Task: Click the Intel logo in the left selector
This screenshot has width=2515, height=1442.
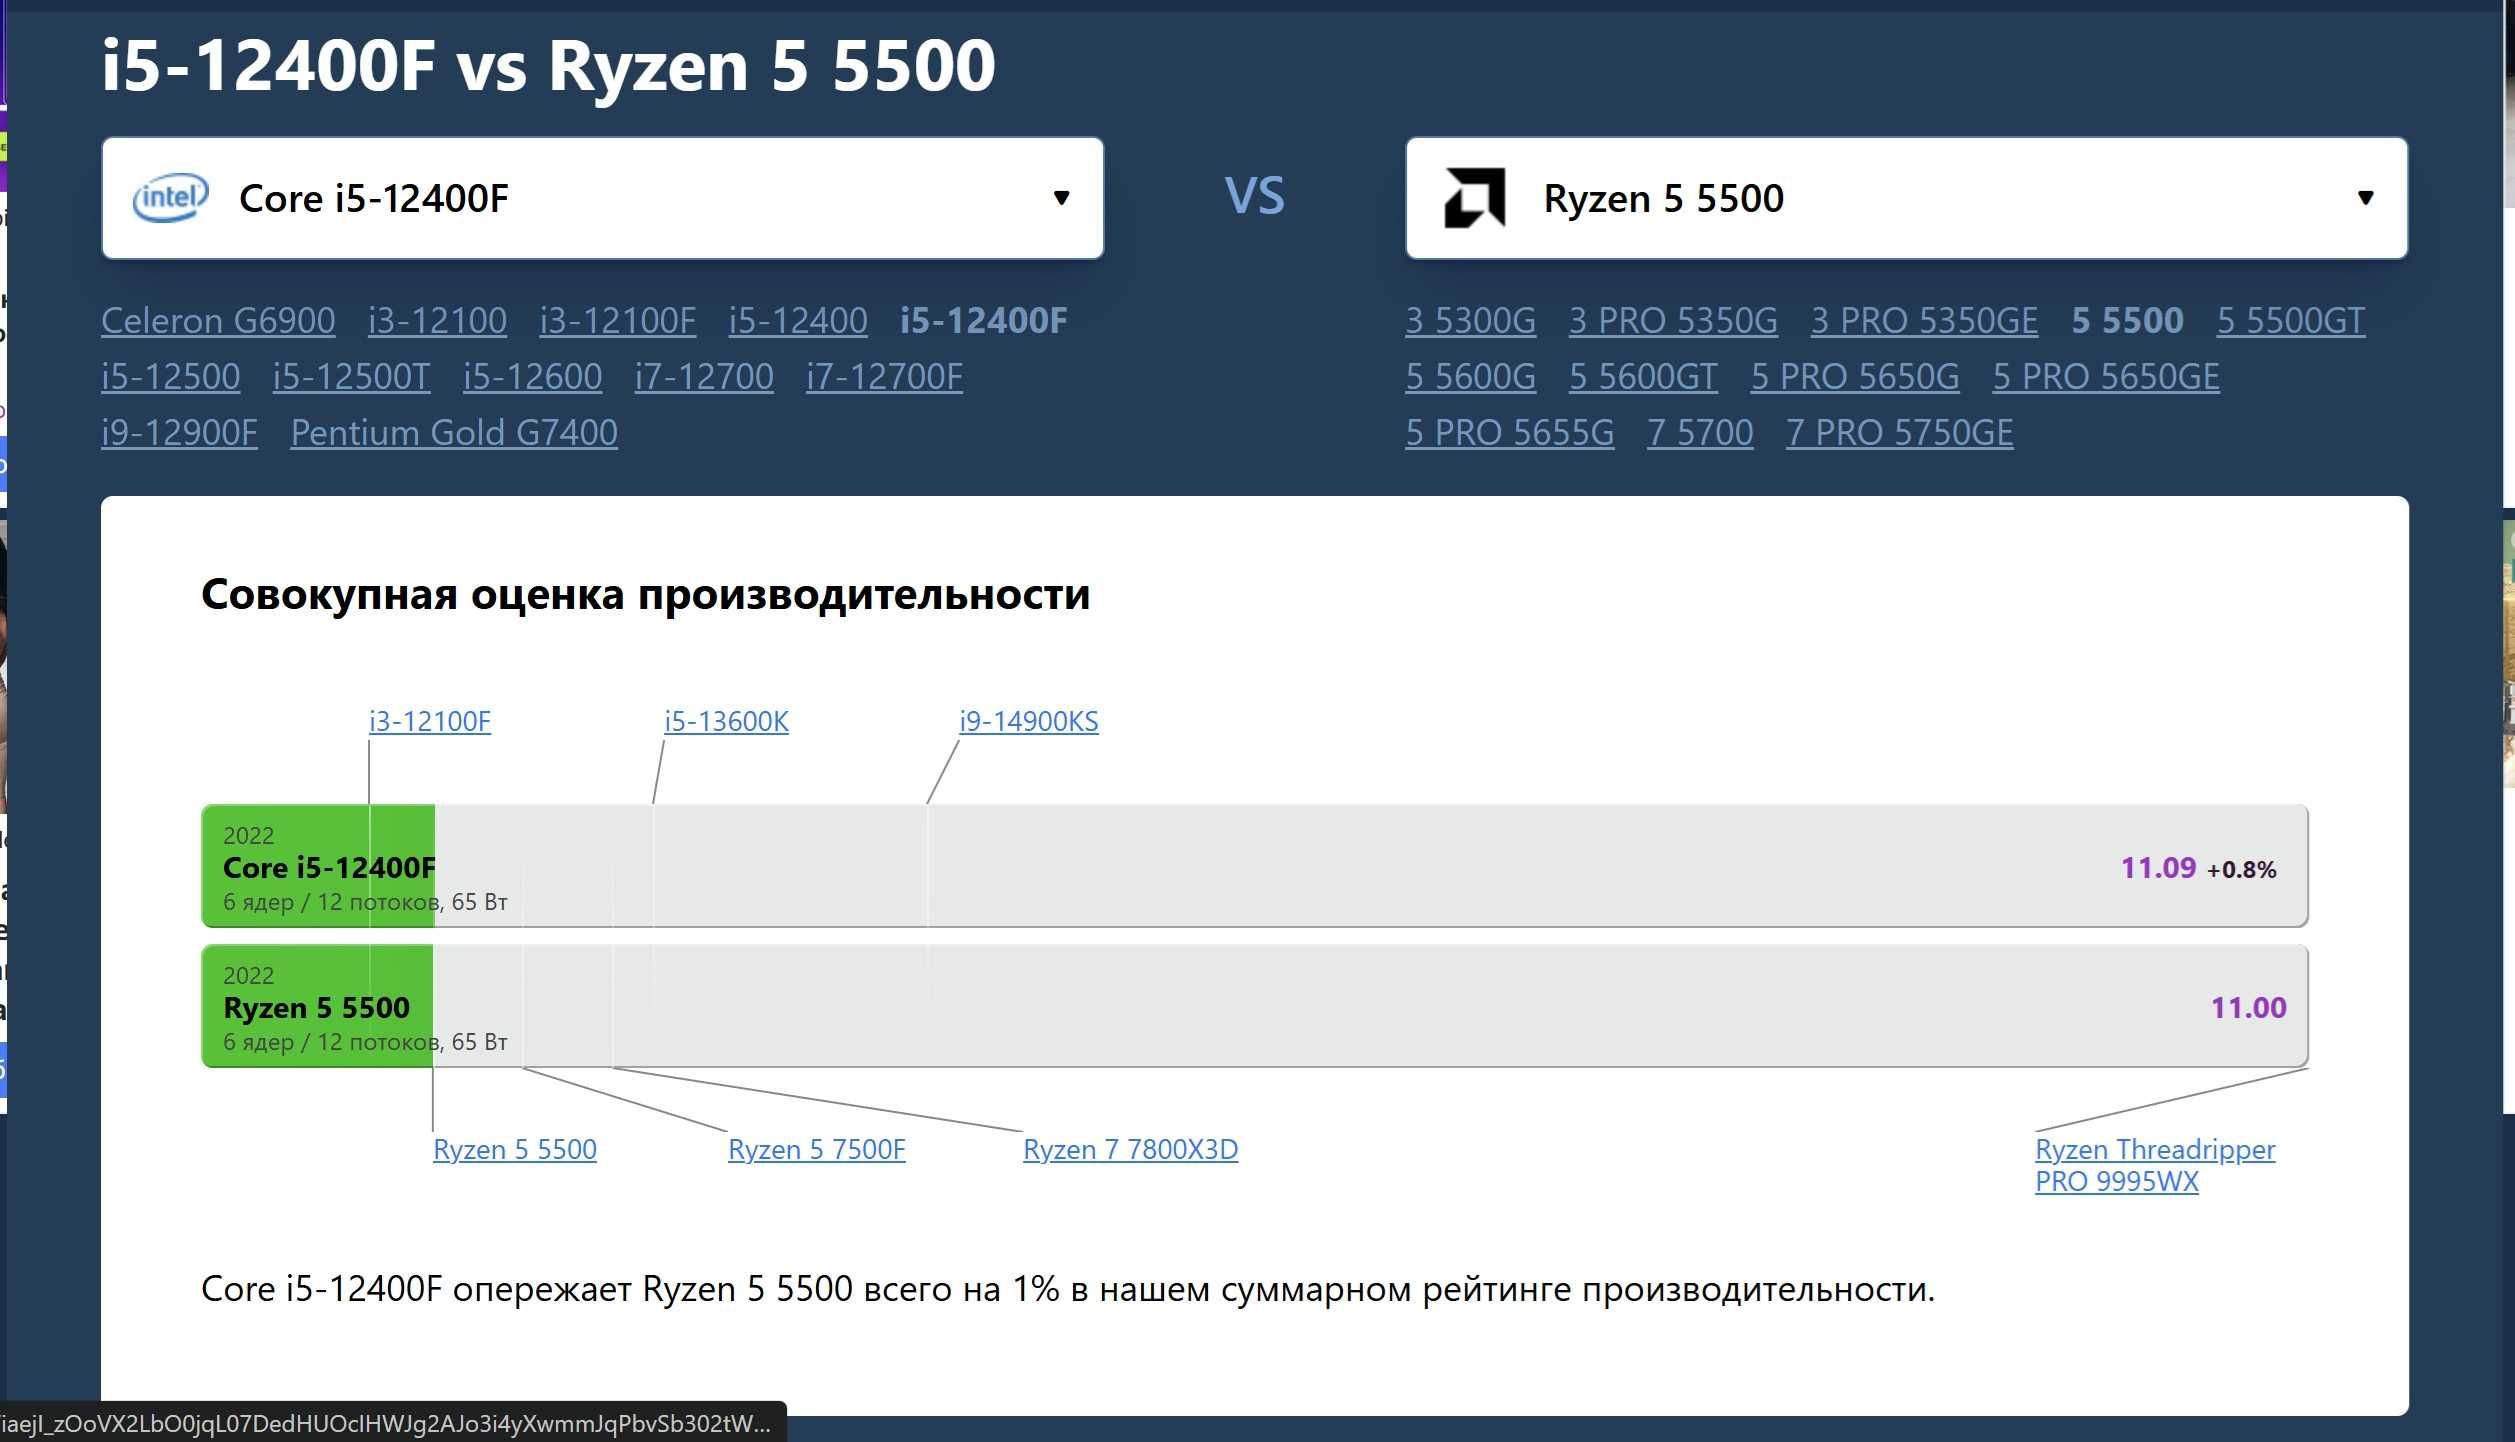Action: pyautogui.click(x=171, y=198)
